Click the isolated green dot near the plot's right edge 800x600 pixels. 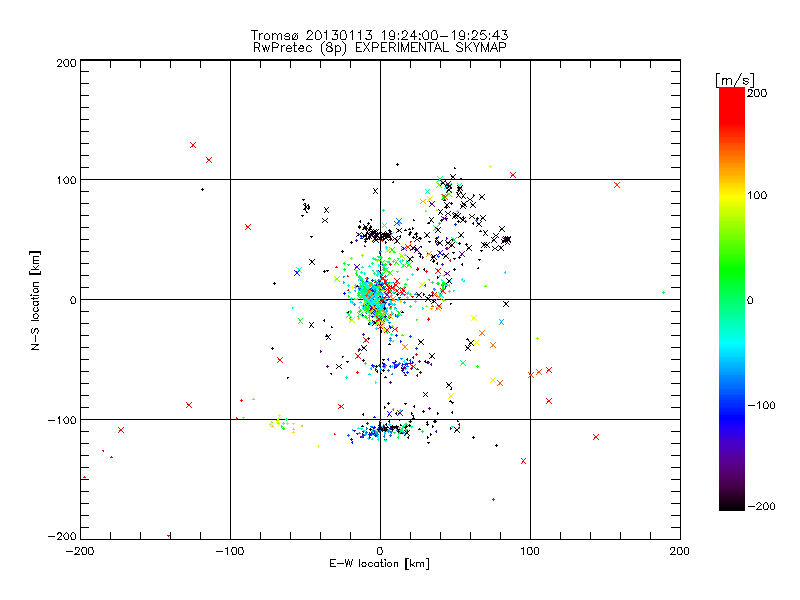tap(663, 292)
